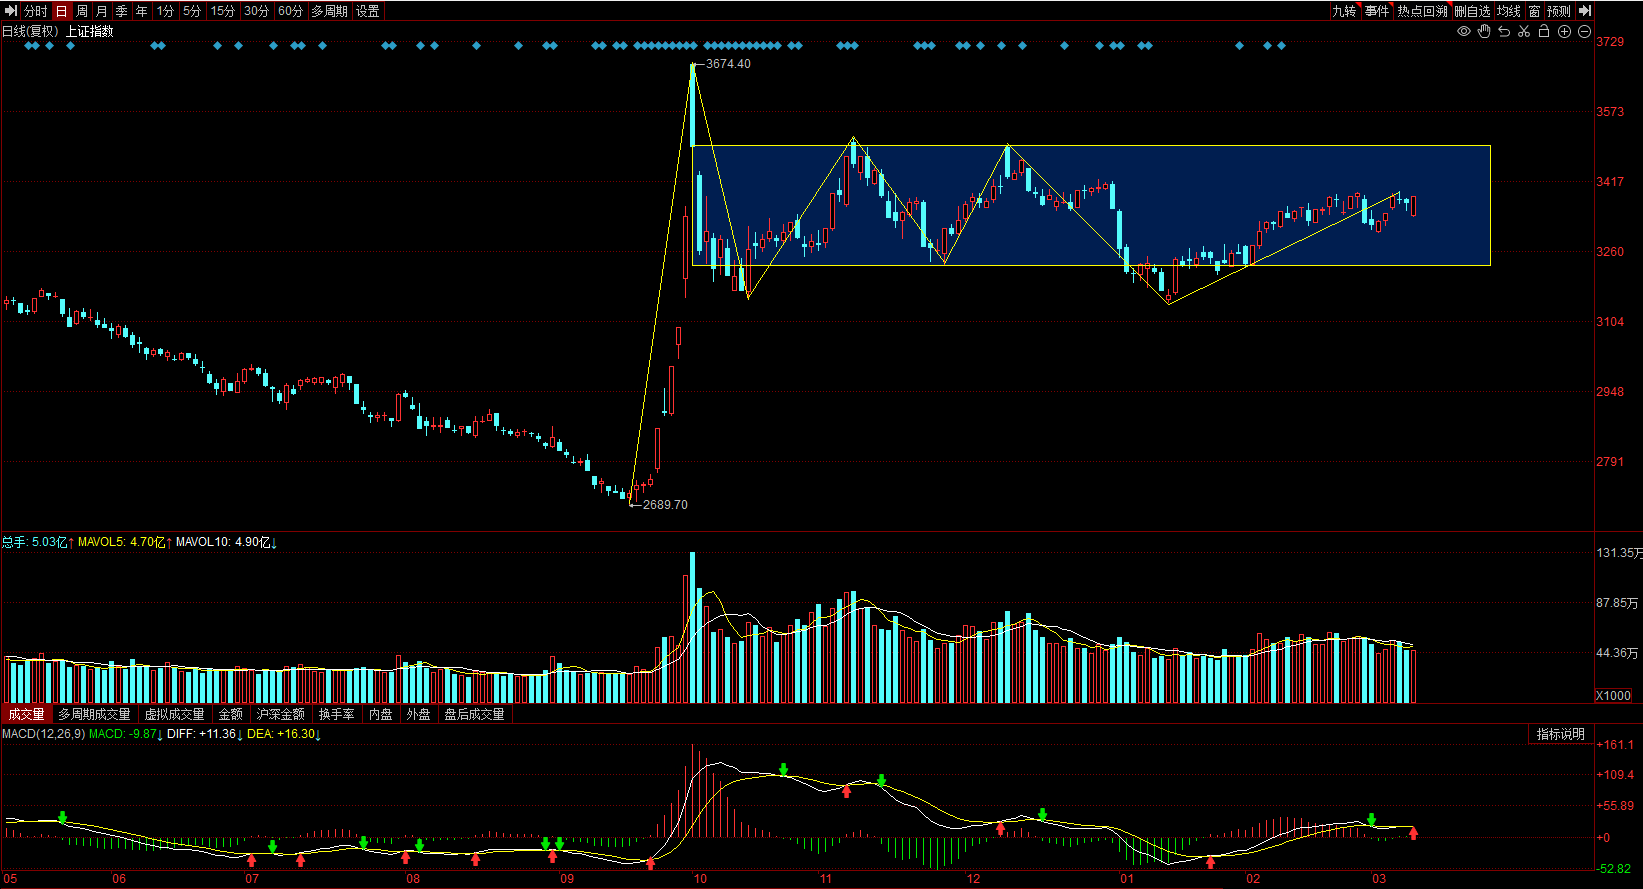Select the 金额 turnover tab
Screen dimensions: 1643x889
pyautogui.click(x=231, y=714)
